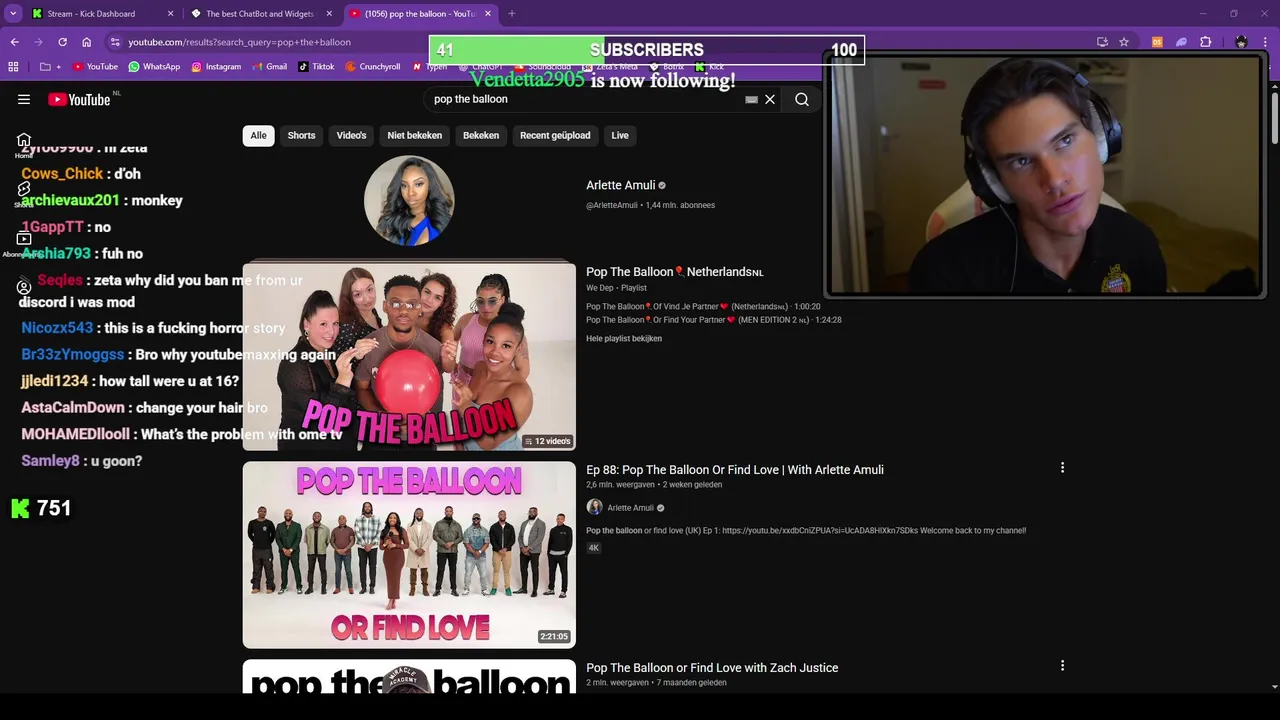The width and height of the screenshot is (1280, 720).
Task: Clear the search query with X
Action: point(770,99)
